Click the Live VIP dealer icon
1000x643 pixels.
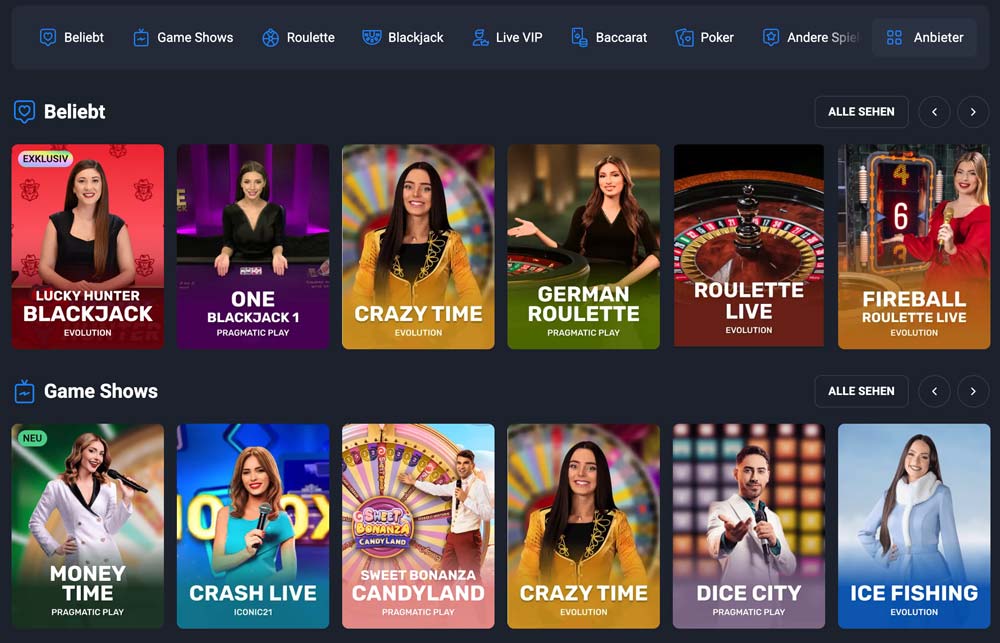pos(480,38)
